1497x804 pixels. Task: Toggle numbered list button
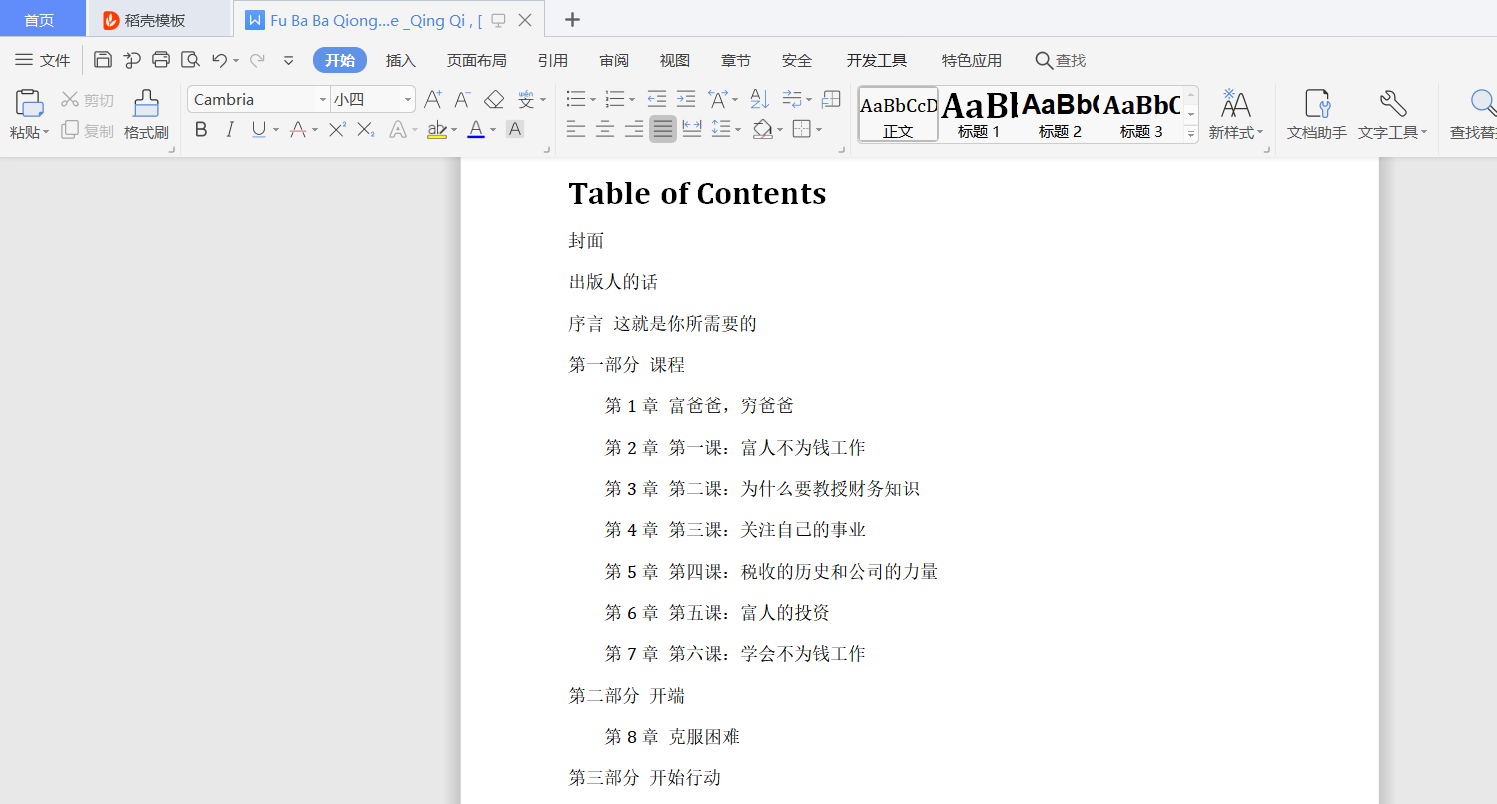point(615,99)
